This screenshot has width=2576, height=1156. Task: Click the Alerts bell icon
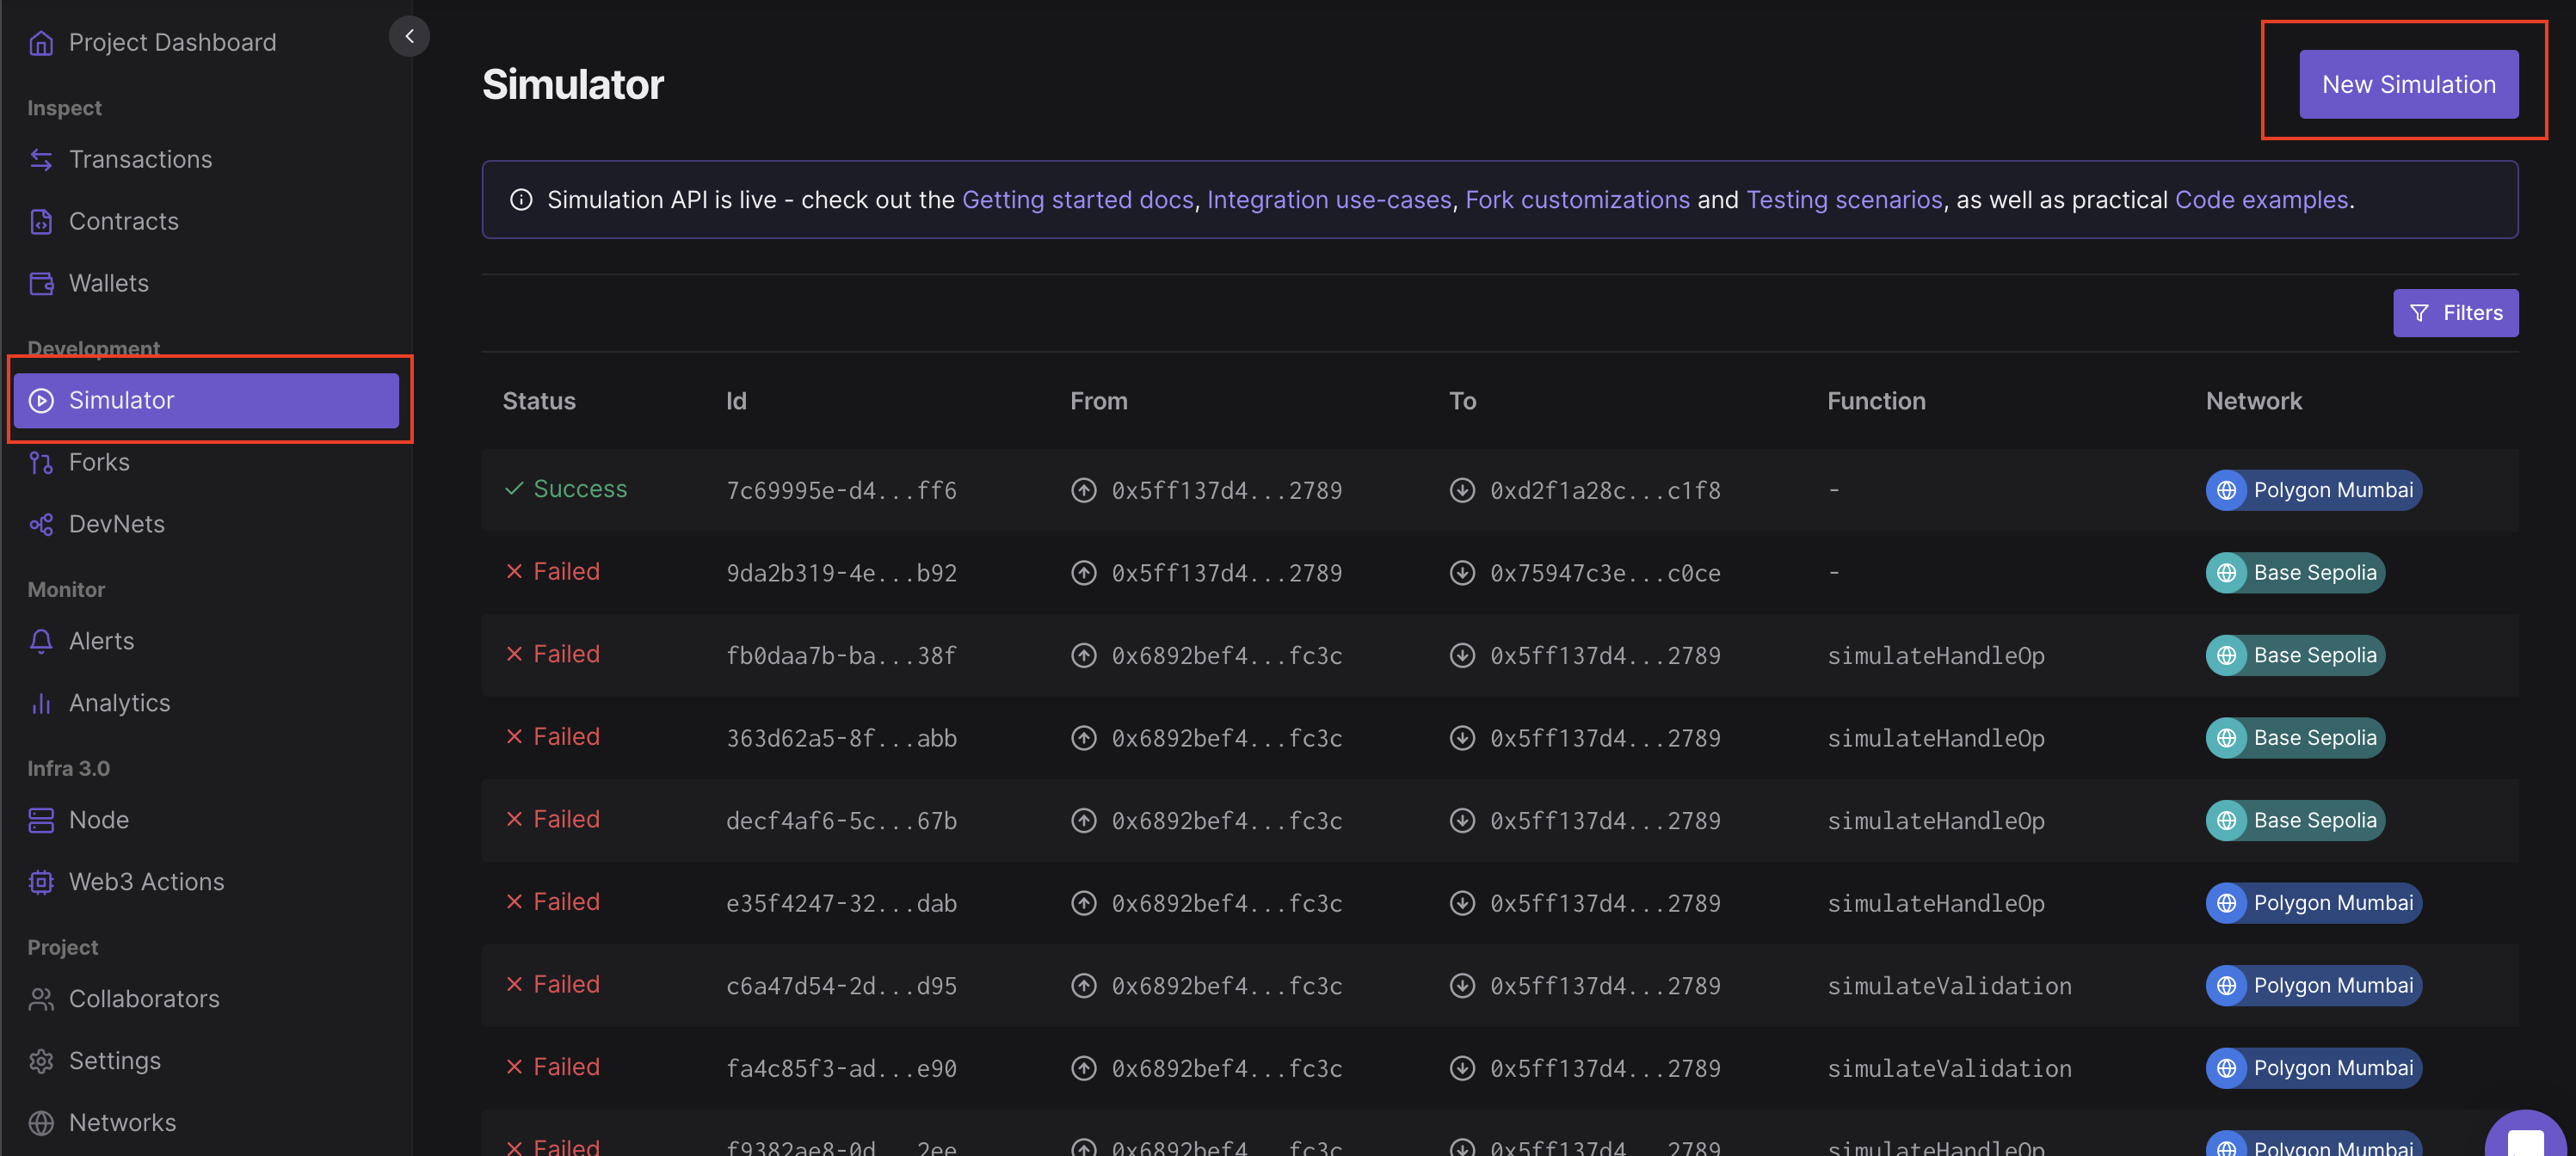point(41,642)
